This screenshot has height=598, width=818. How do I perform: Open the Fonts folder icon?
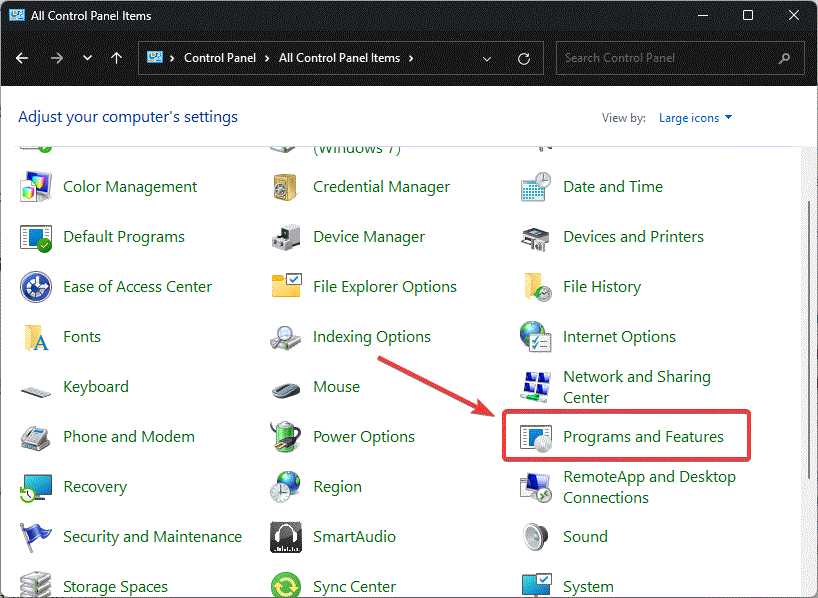(35, 337)
